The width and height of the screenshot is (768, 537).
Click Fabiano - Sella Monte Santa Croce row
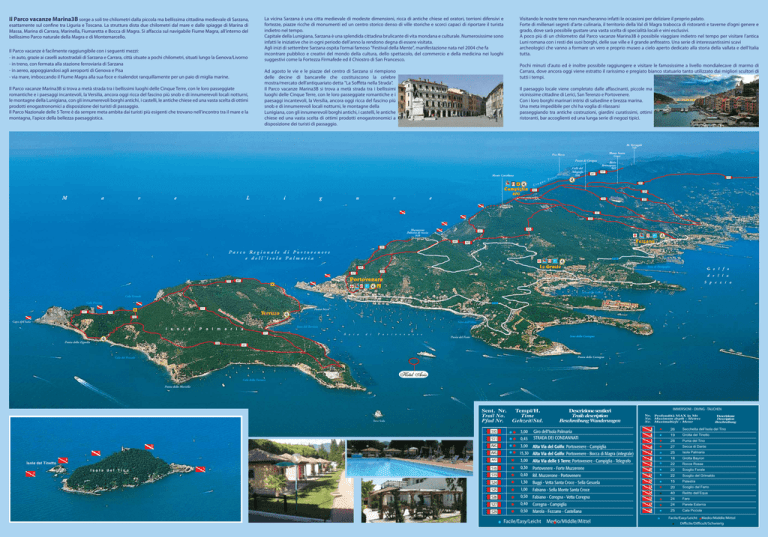point(561,489)
